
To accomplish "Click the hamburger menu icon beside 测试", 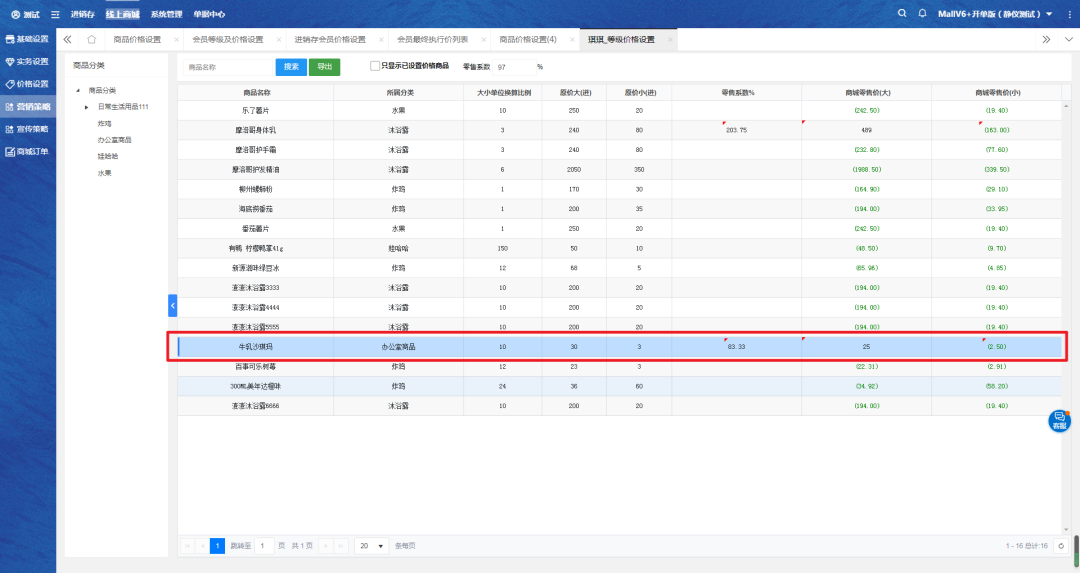I will [54, 14].
